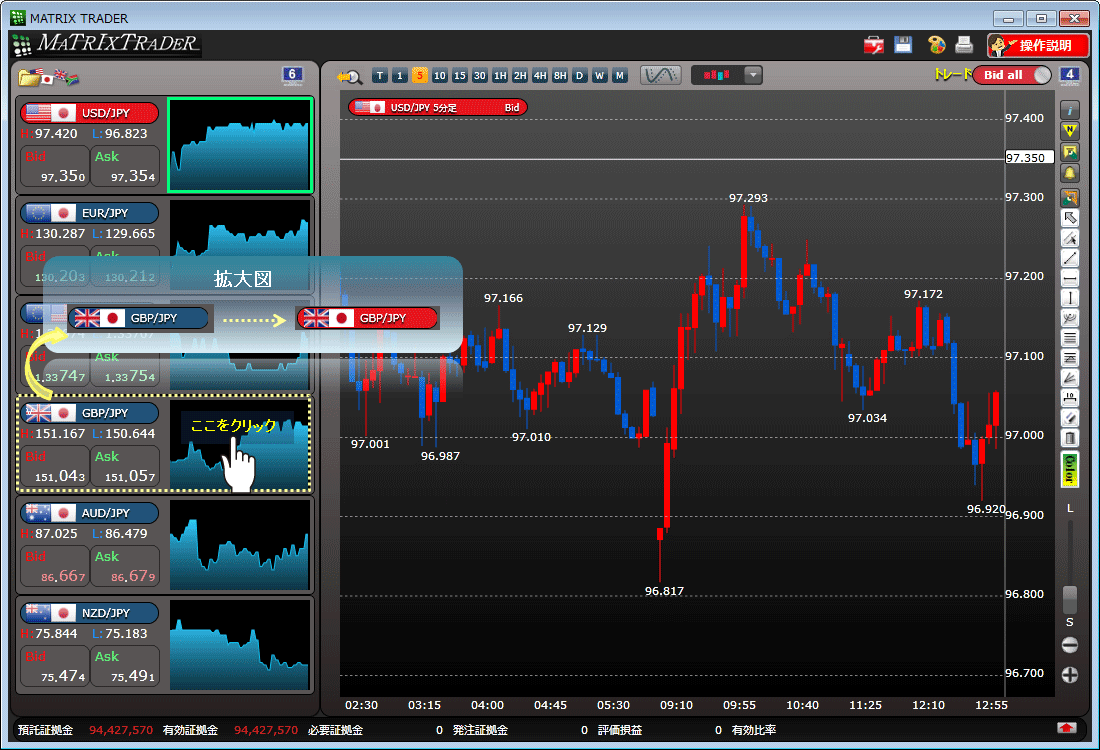Click the printer icon
Screen dimensions: 1100x750
[x=965, y=45]
